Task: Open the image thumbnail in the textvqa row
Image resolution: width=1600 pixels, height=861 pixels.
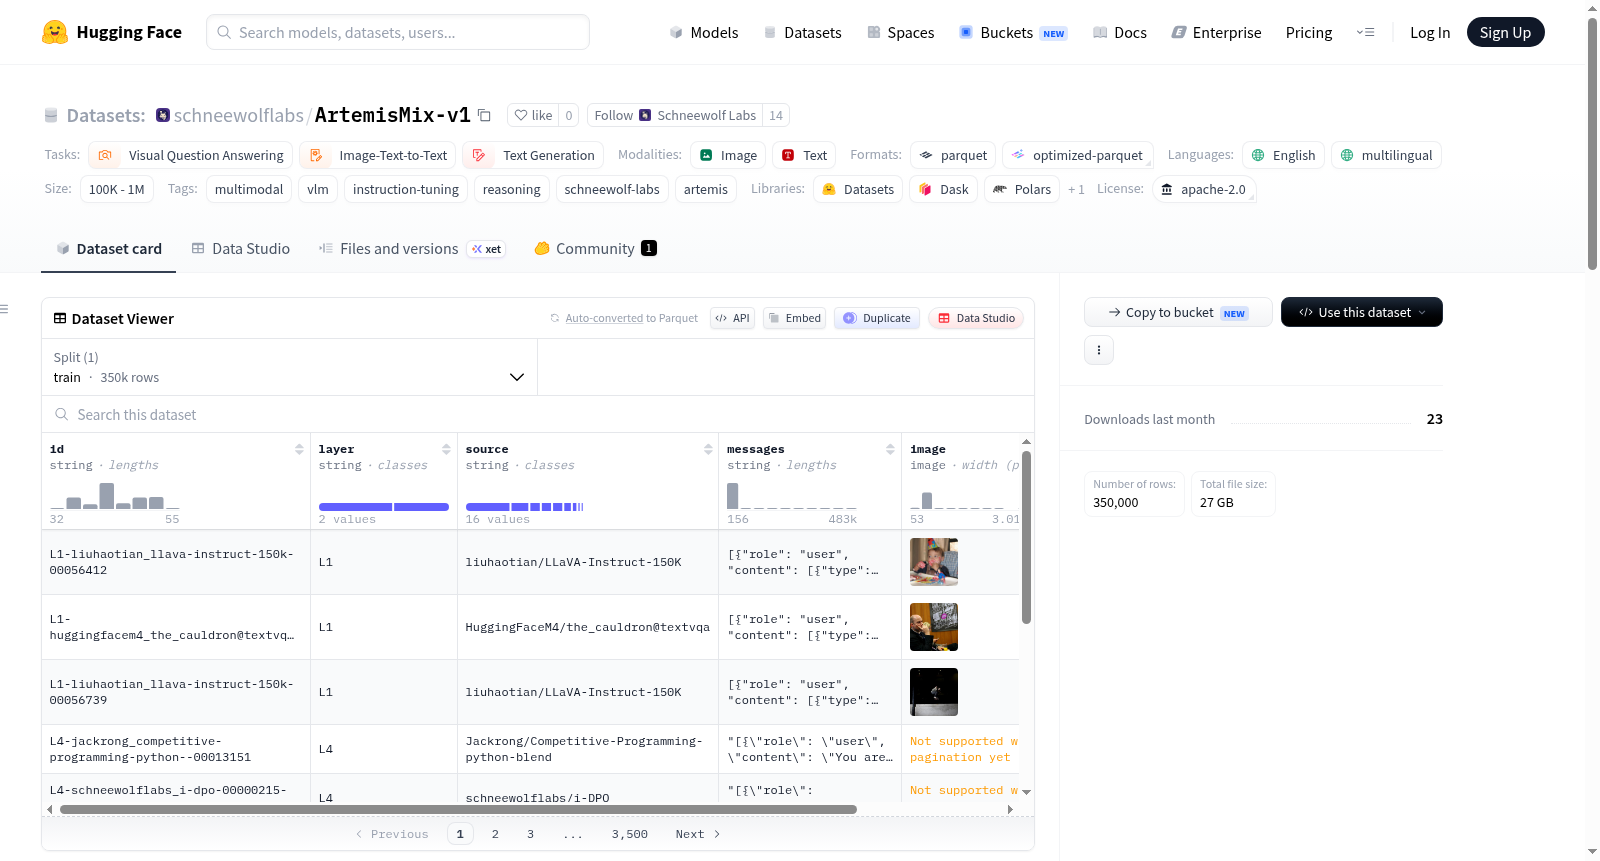Action: pyautogui.click(x=934, y=627)
